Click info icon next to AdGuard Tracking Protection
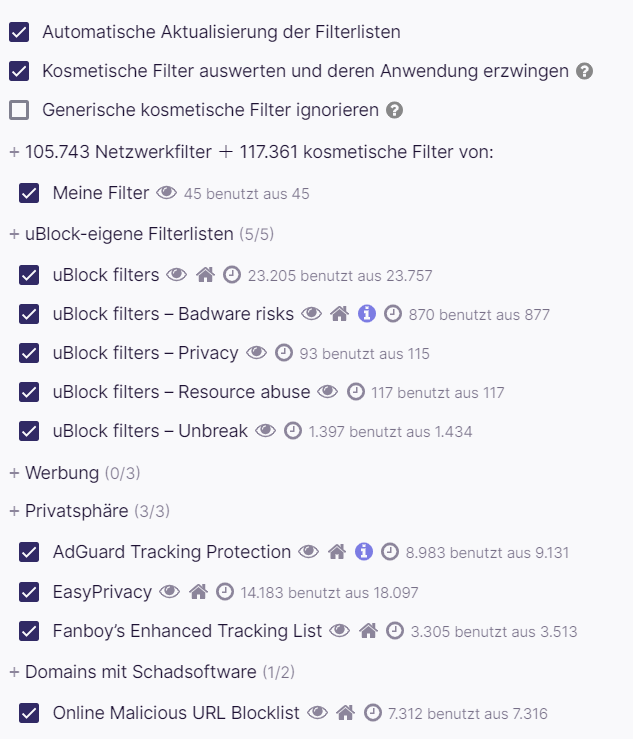The width and height of the screenshot is (633, 739). click(x=364, y=551)
